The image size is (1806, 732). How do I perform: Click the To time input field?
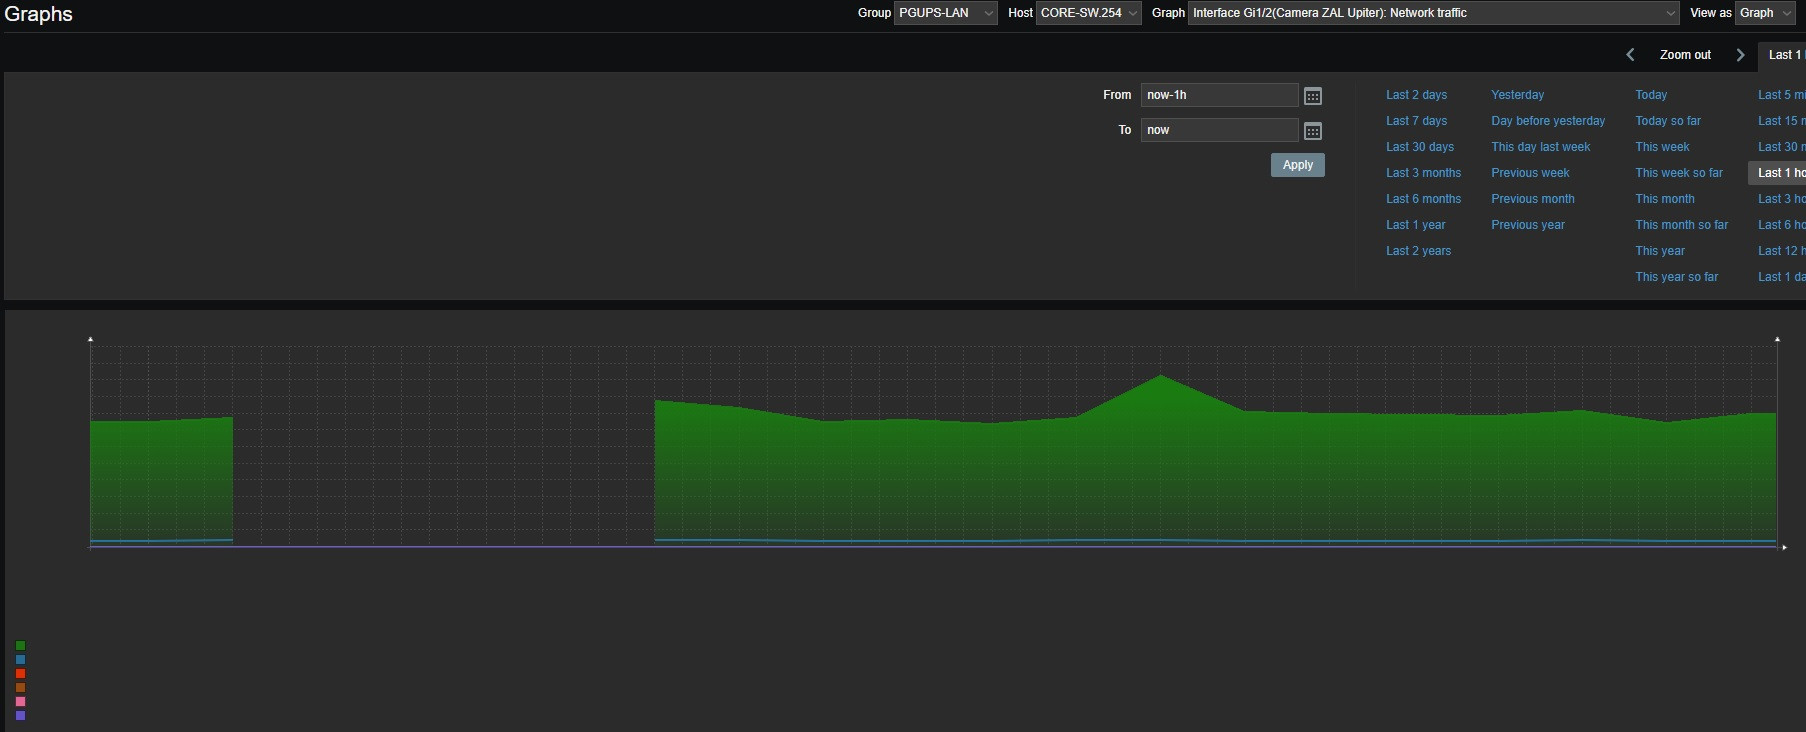pos(1219,130)
